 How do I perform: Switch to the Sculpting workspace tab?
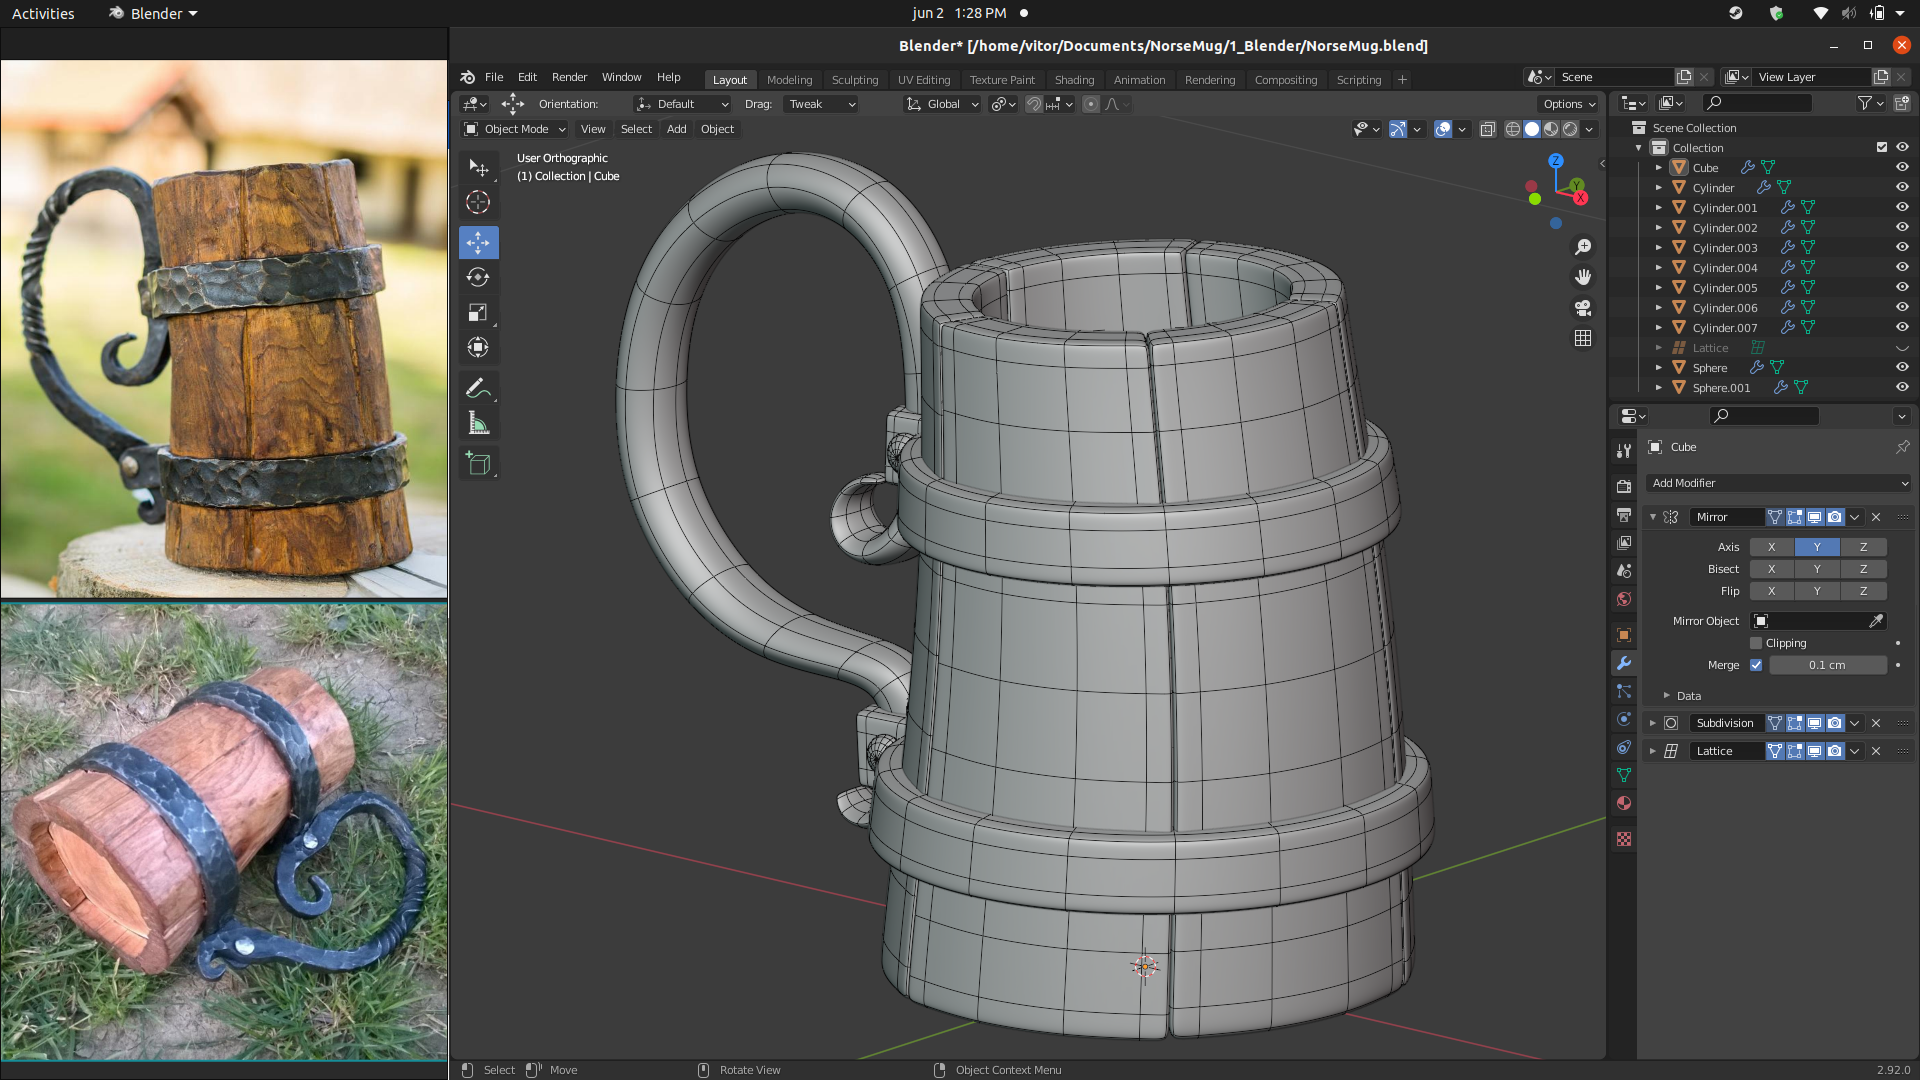(855, 79)
